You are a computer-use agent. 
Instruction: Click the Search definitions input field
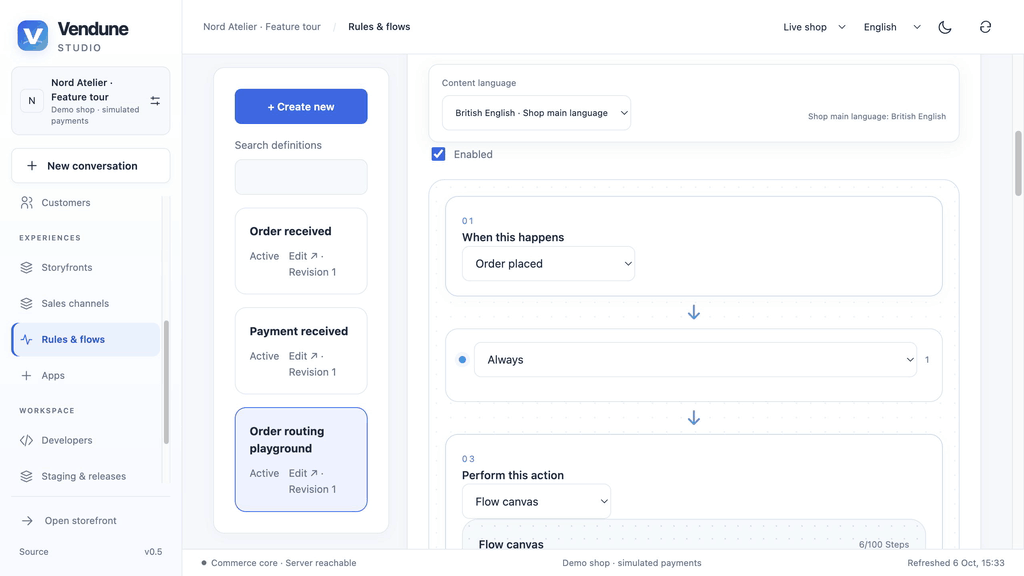pos(301,177)
